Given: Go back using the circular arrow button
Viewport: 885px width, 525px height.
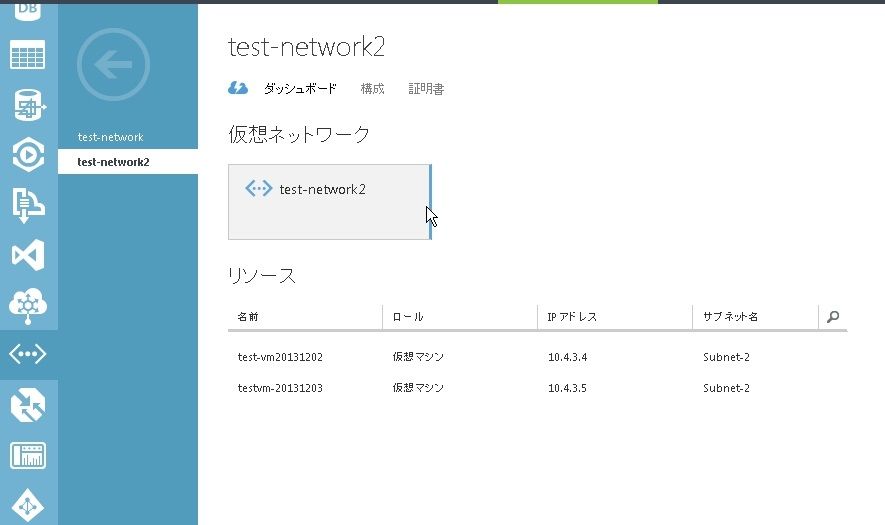Looking at the screenshot, I should (113, 65).
